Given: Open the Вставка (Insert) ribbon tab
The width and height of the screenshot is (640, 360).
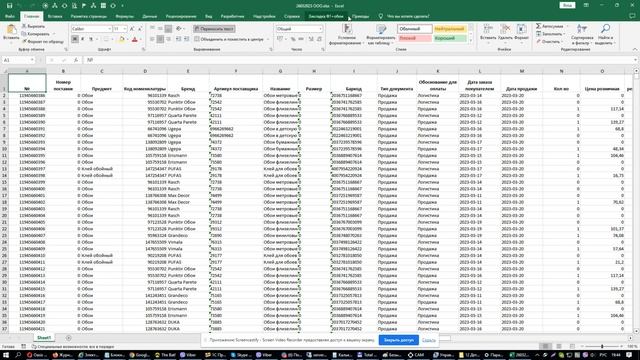Looking at the screenshot, I should click(55, 16).
